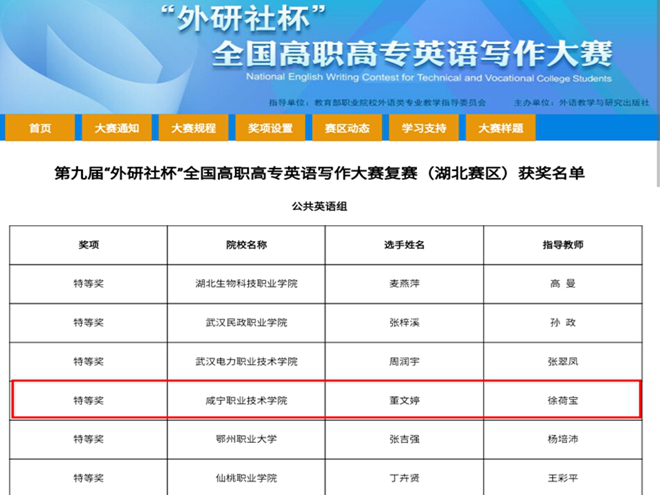
Task: Click 特等奖 in the 张梓溪 row
Action: click(88, 323)
